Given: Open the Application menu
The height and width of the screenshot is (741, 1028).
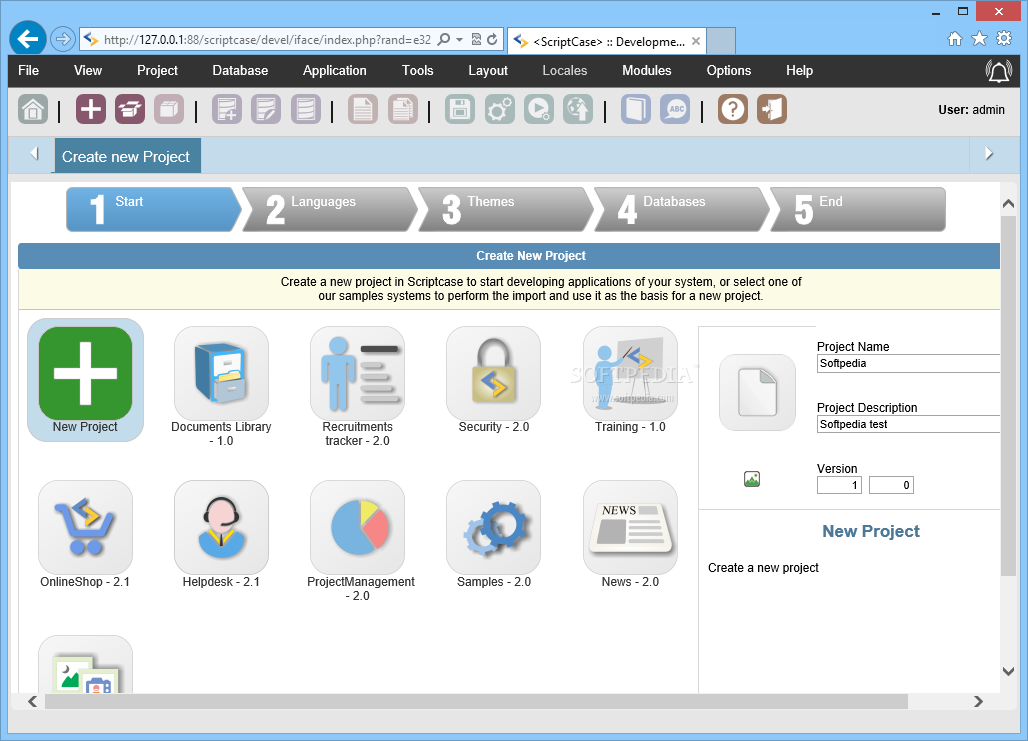Looking at the screenshot, I should pyautogui.click(x=334, y=71).
